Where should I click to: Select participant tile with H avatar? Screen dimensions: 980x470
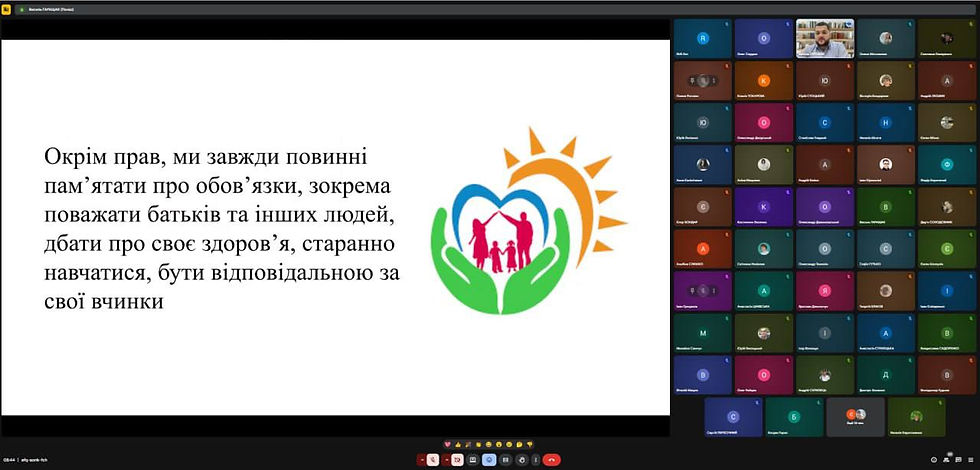[886, 123]
